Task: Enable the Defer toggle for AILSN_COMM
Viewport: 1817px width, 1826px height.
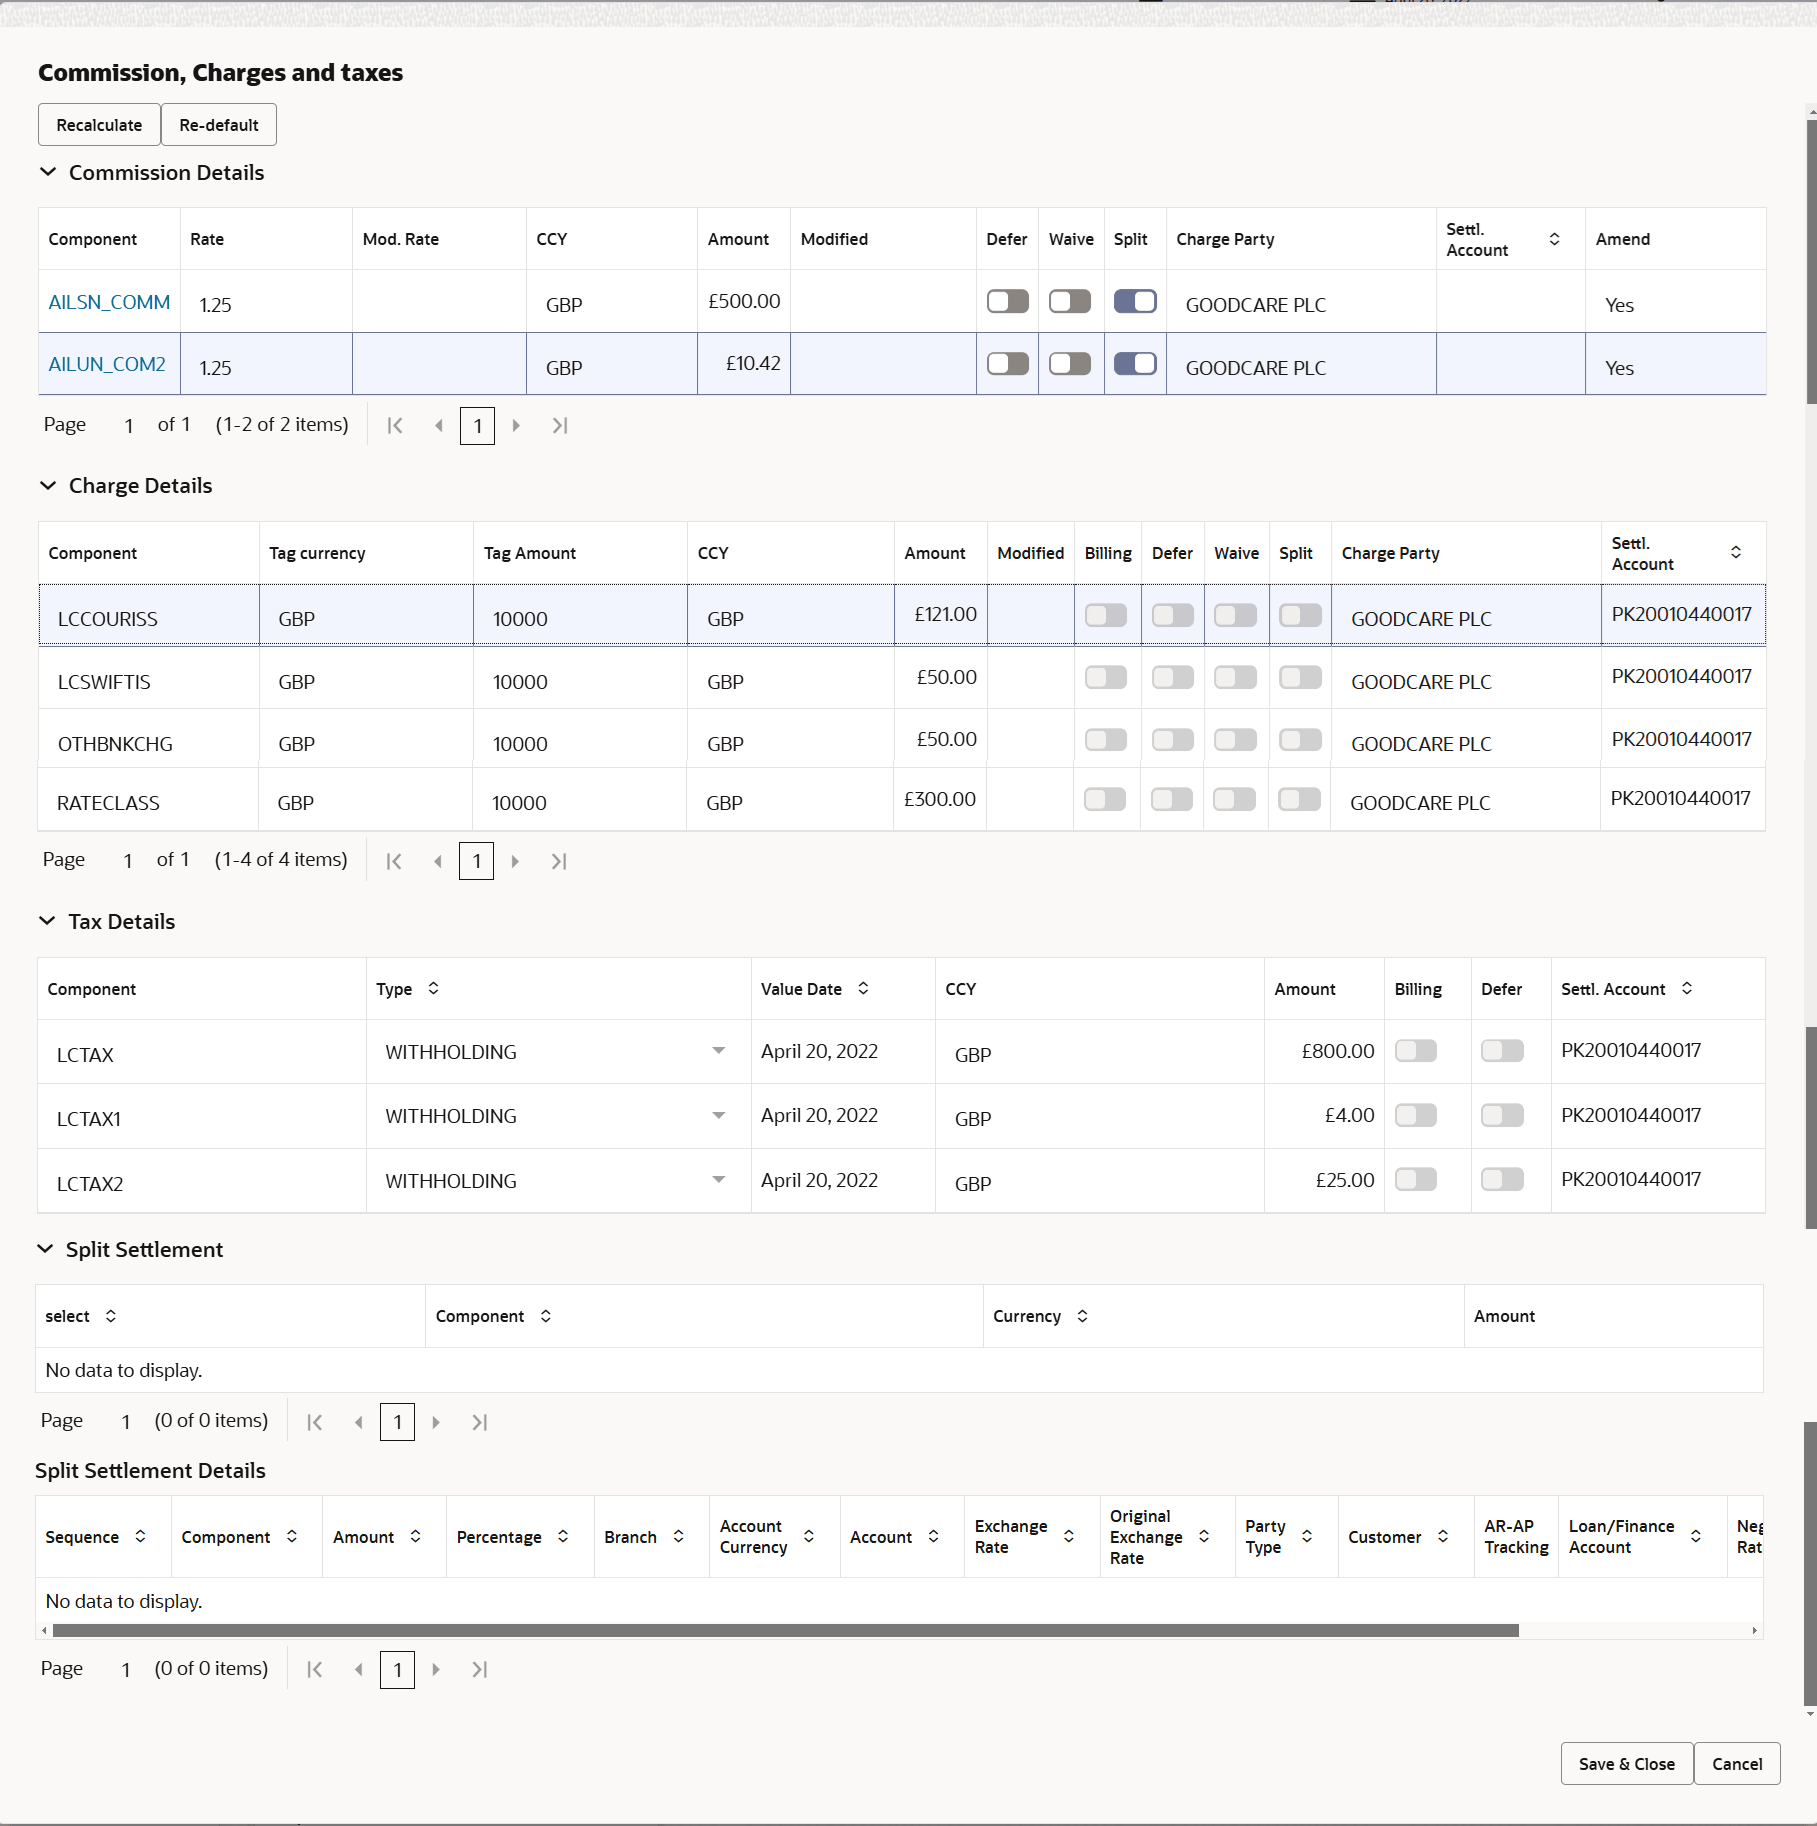Action: [x=1007, y=301]
